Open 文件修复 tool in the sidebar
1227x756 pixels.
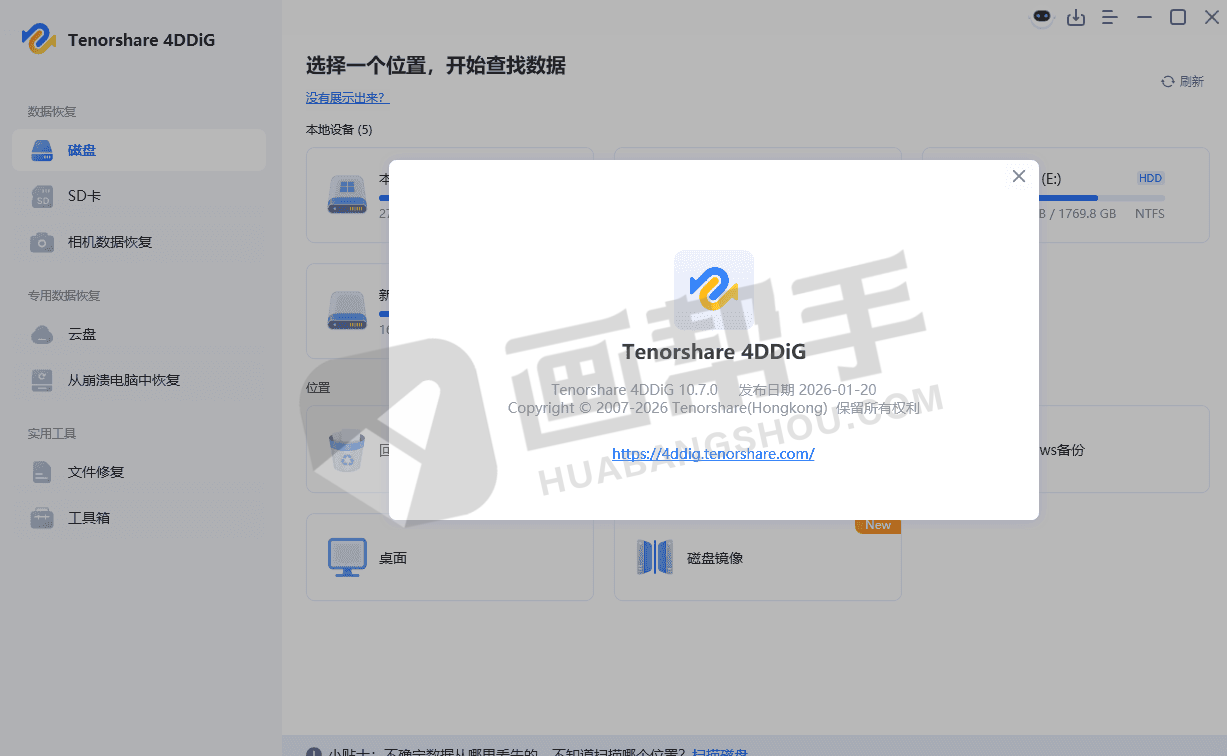pos(139,472)
